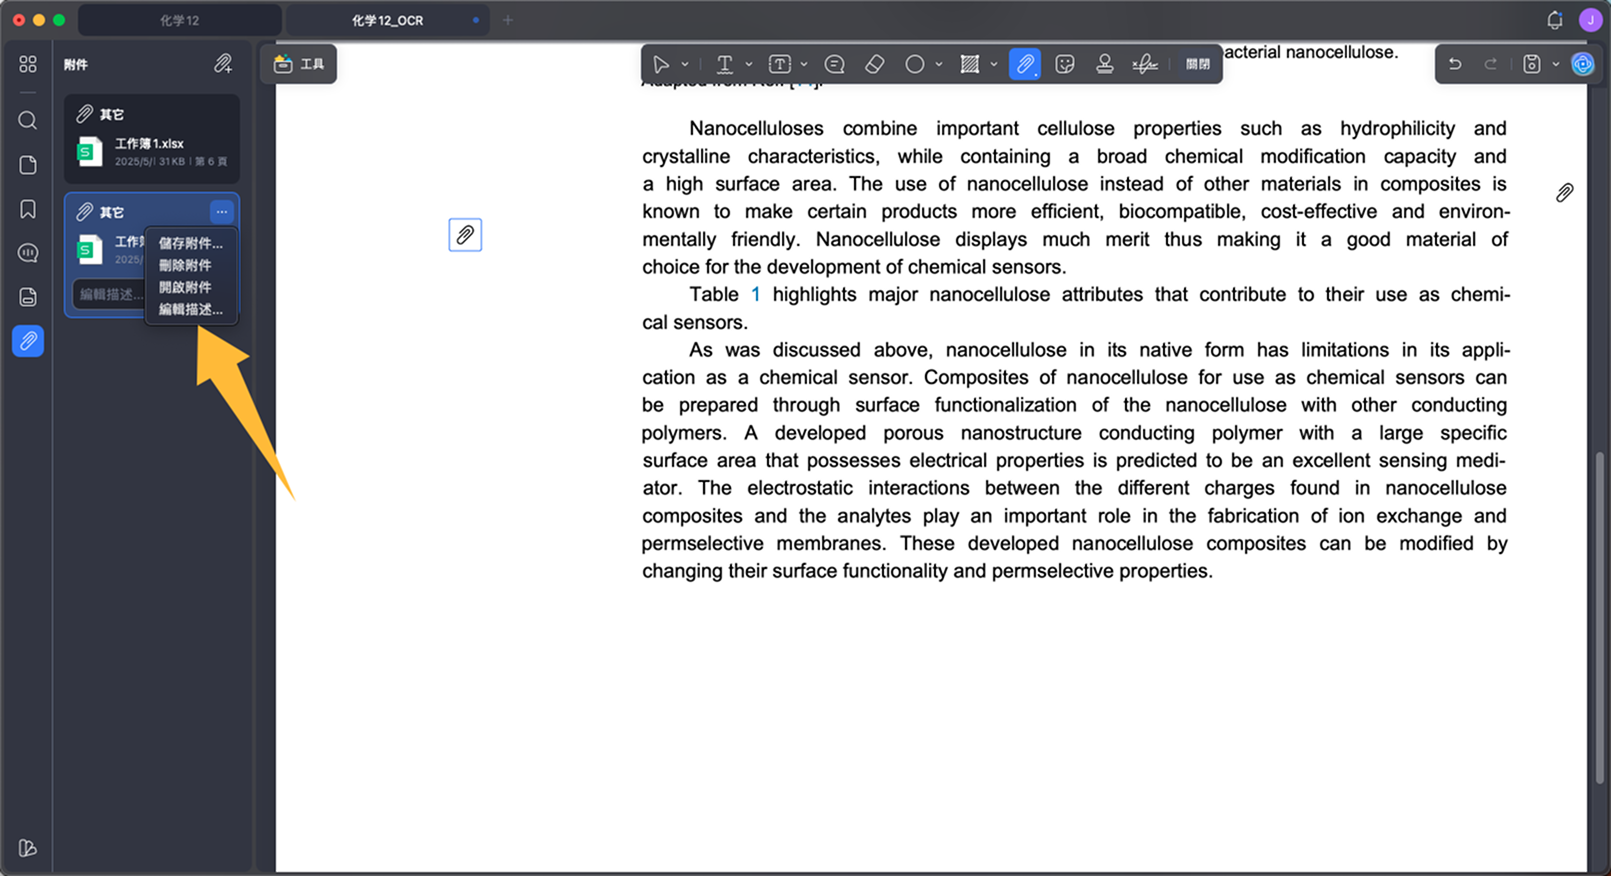The height and width of the screenshot is (876, 1611).
Task: Click the add attachment icon in panel header
Action: [x=223, y=64]
